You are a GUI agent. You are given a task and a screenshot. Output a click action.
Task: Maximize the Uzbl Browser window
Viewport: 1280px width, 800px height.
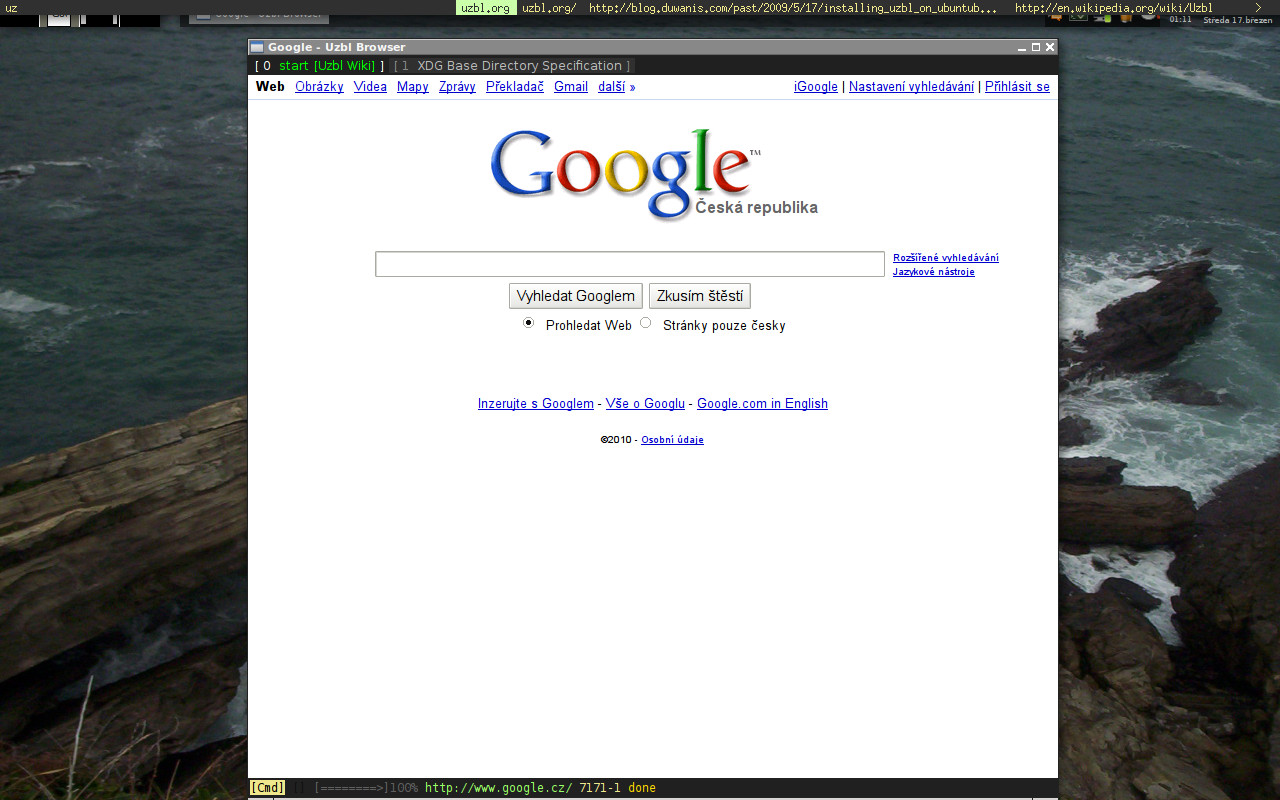coord(1036,47)
